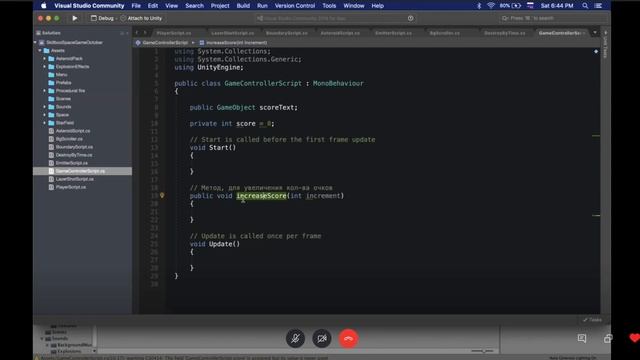Open the File menu

pos(136,6)
